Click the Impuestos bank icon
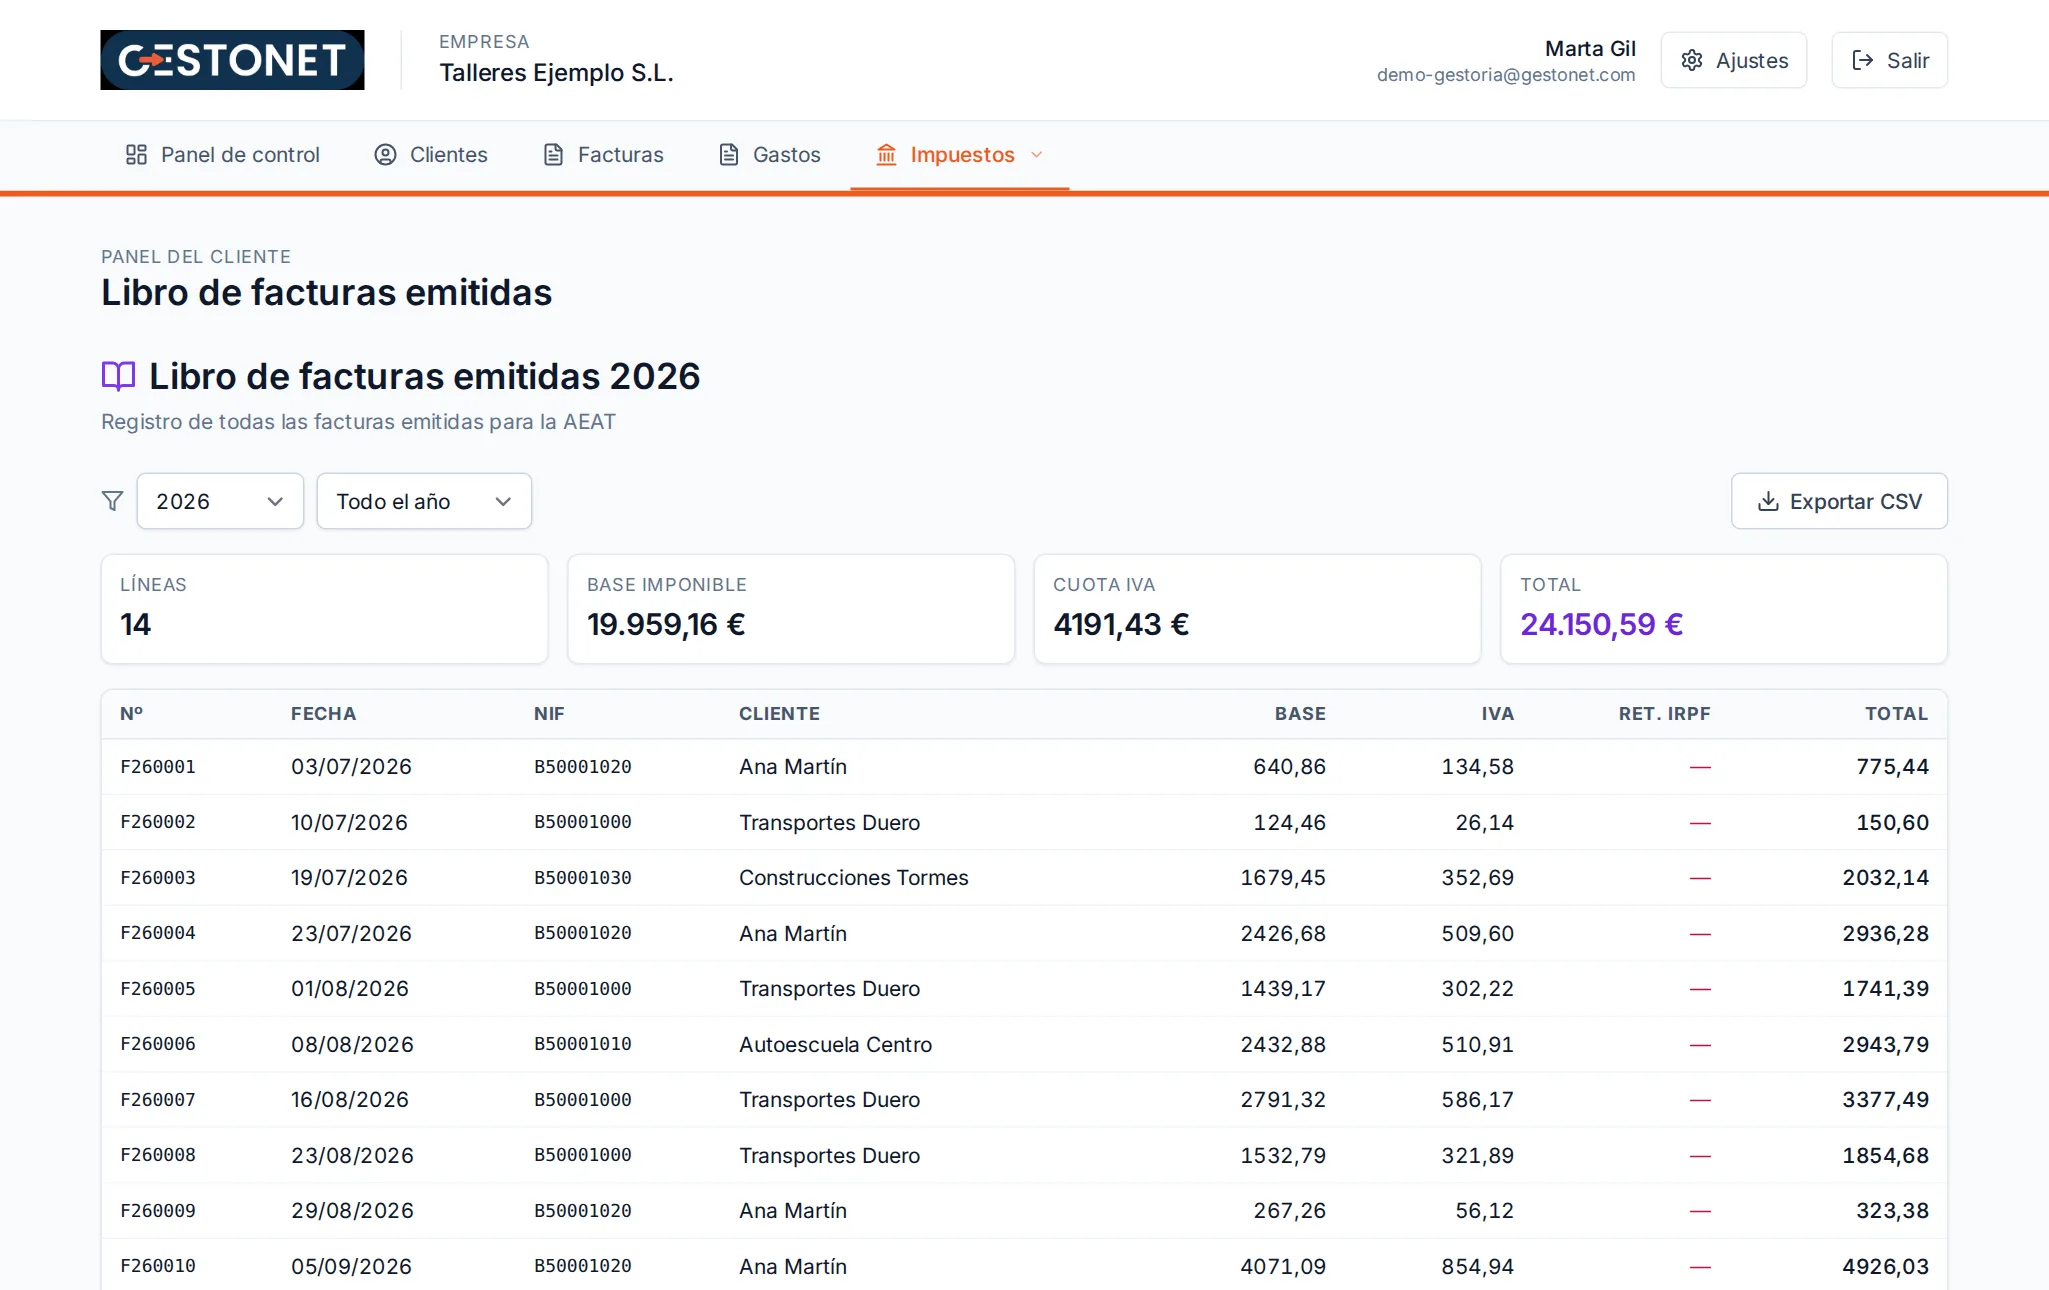Image resolution: width=2049 pixels, height=1290 pixels. pos(886,155)
